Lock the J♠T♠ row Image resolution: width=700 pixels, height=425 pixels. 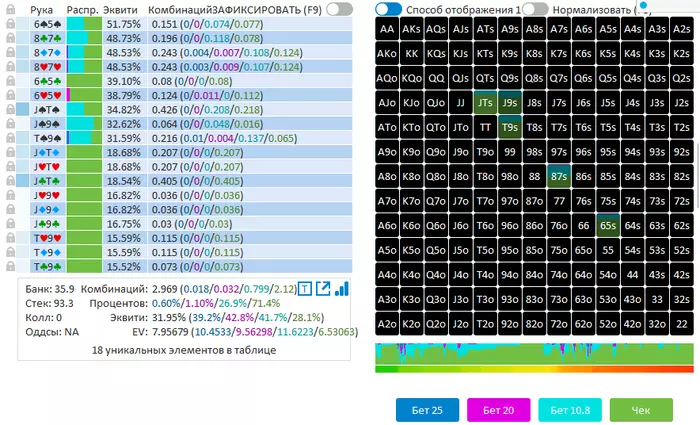[10, 110]
